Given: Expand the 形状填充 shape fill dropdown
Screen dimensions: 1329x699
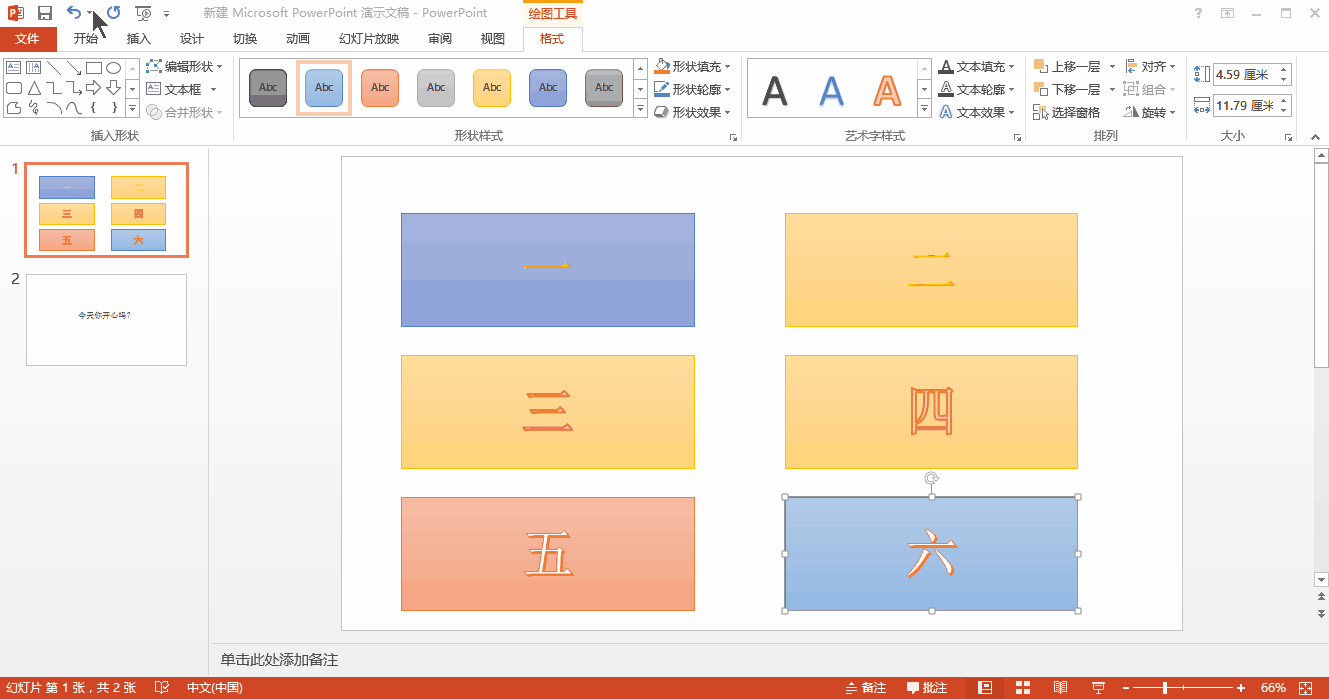Looking at the screenshot, I should click(x=727, y=66).
